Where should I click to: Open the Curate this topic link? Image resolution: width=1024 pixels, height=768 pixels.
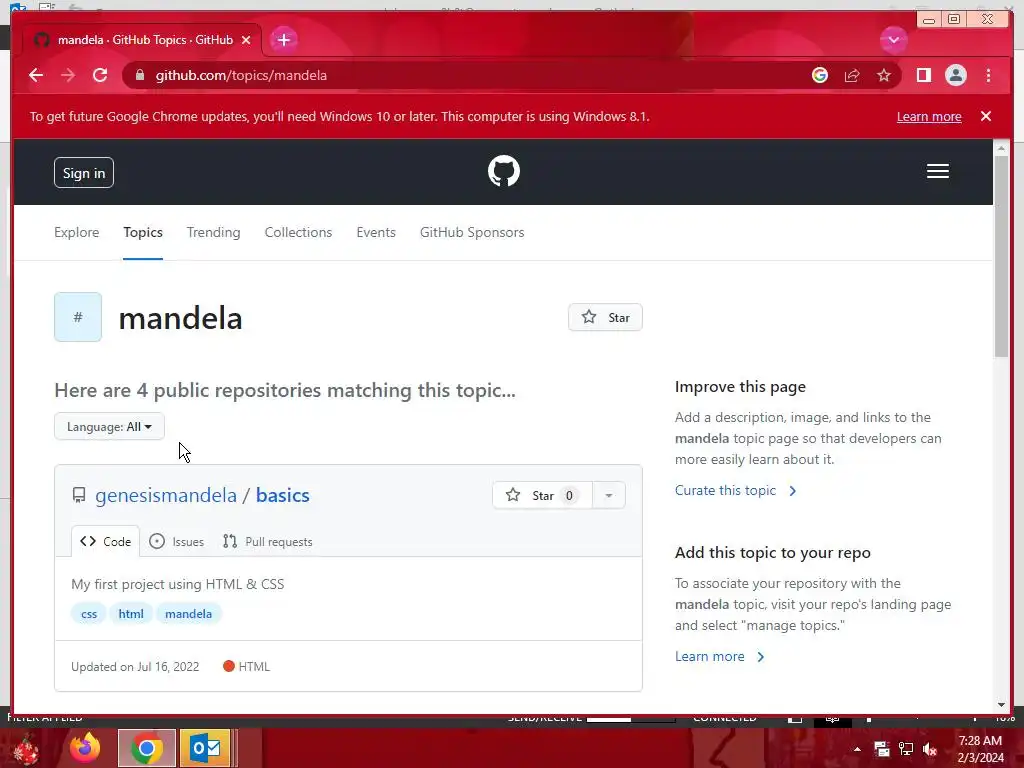(735, 490)
